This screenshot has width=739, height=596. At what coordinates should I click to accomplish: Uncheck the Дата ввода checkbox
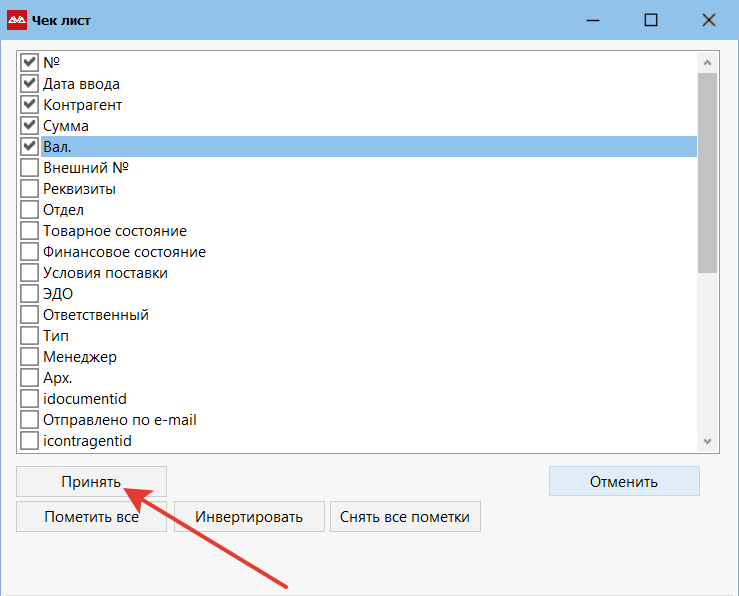point(29,84)
